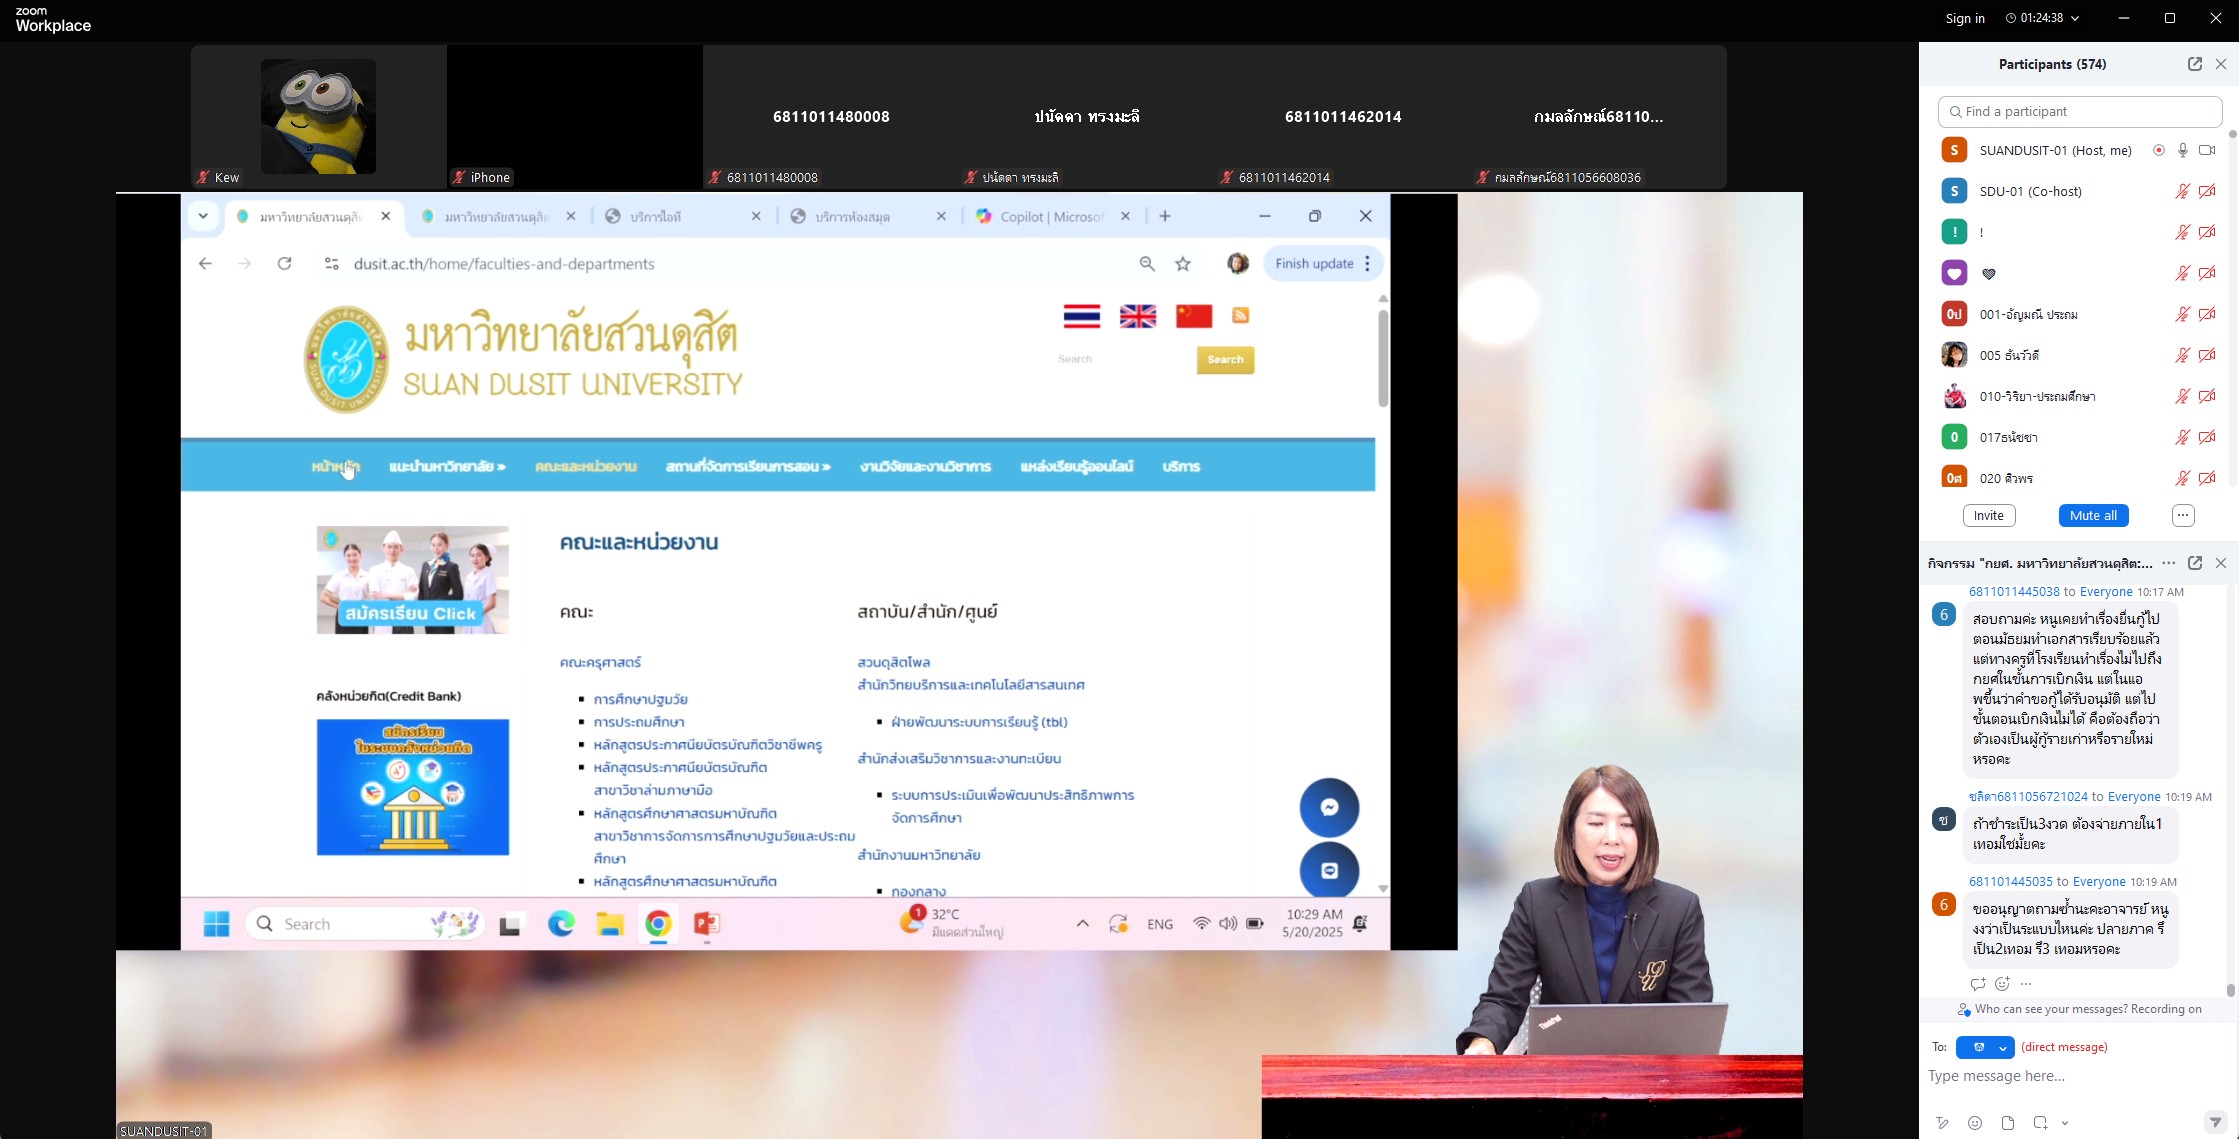
Task: Click the shared webpage vertical scrollbar
Action: 1383,358
